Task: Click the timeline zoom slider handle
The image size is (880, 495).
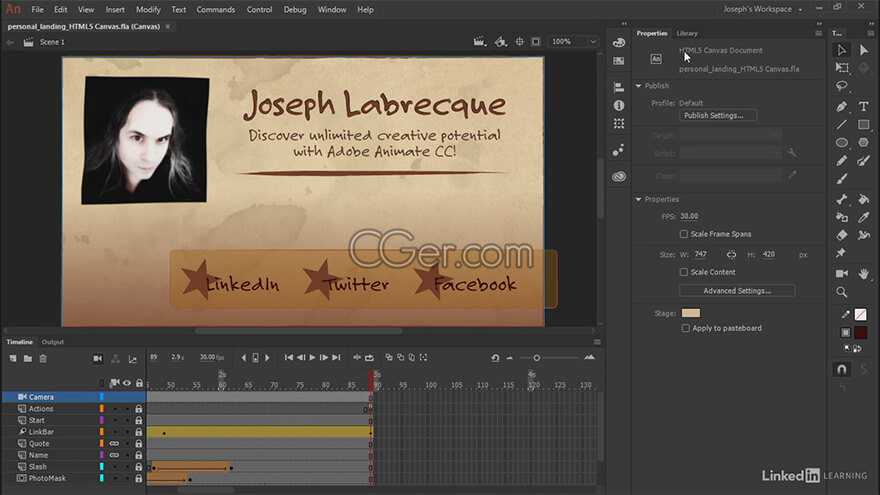Action: coord(537,358)
